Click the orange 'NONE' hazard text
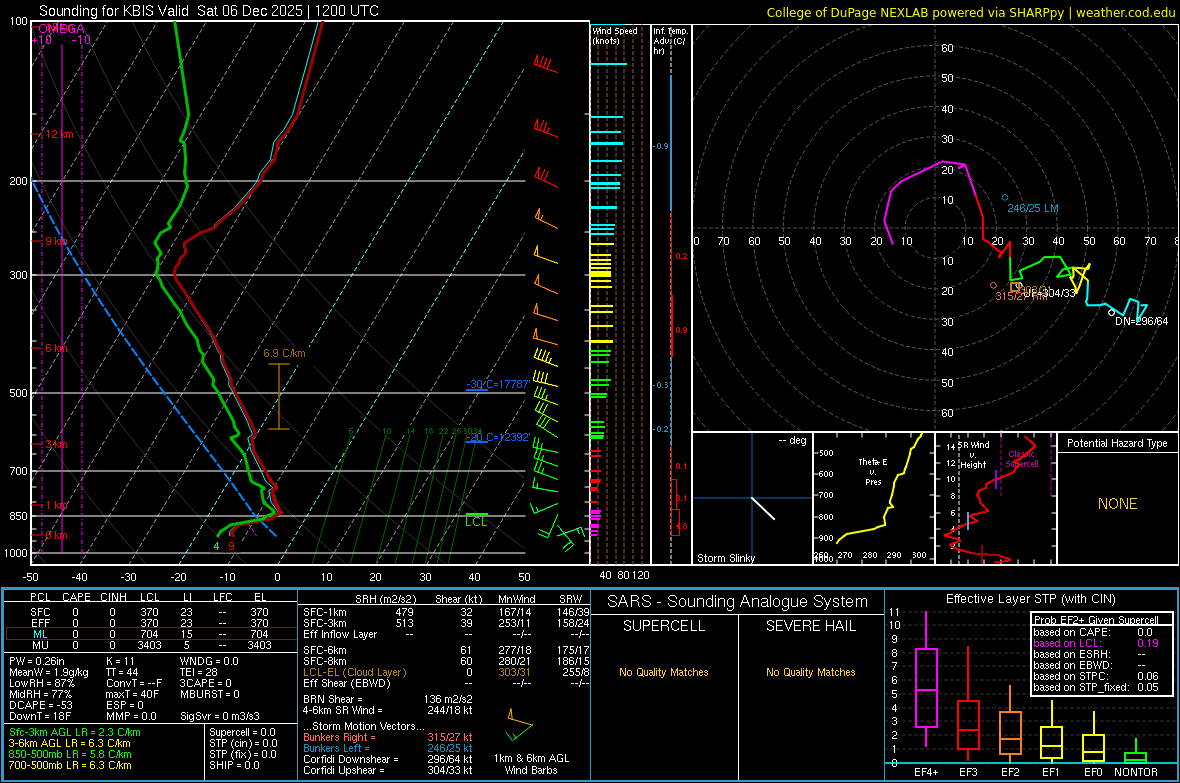The image size is (1180, 783). point(1117,504)
